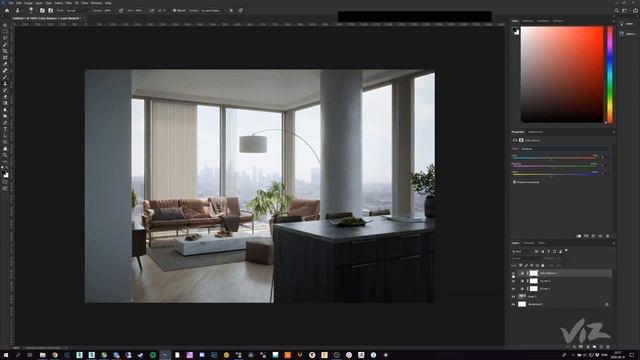Select the Hand tool
Viewport: 640px width, 360px height.
[x=5, y=149]
